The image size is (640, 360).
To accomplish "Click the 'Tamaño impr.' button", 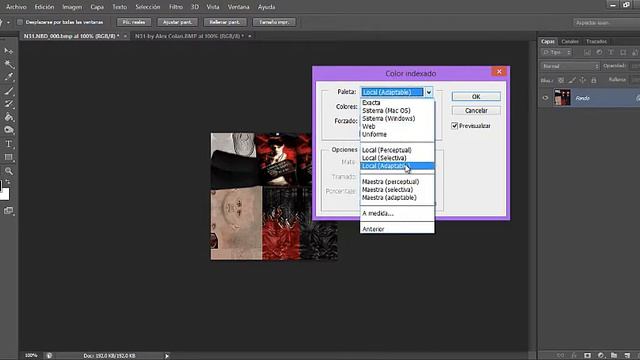I will (x=274, y=22).
